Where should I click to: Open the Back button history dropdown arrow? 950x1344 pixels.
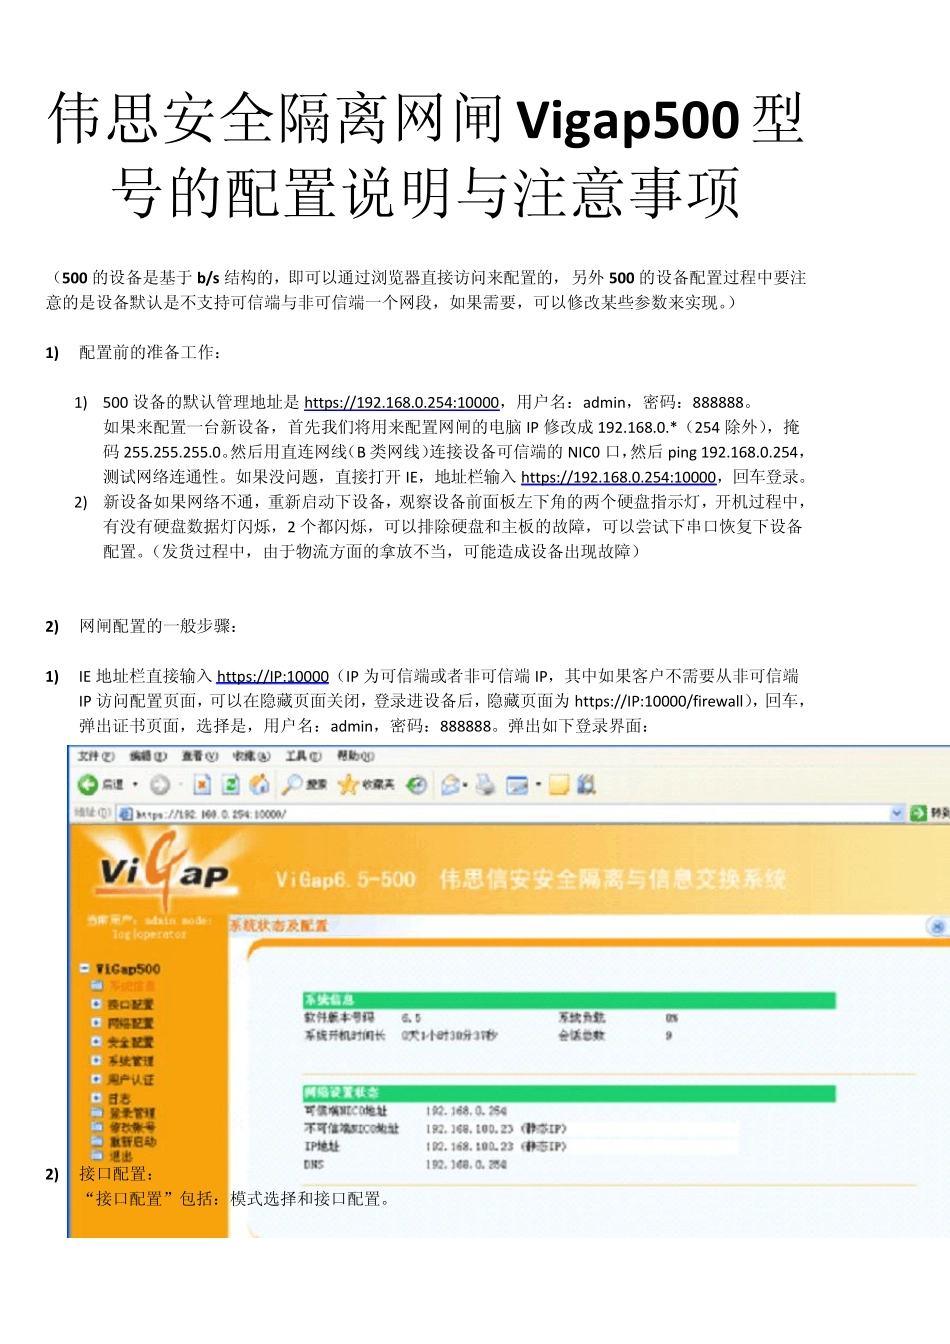135,785
